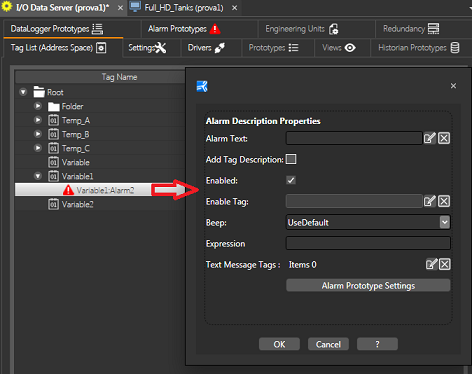Click the red warning icon beside Alarm Prototypes
The image size is (472, 374).
click(x=215, y=29)
